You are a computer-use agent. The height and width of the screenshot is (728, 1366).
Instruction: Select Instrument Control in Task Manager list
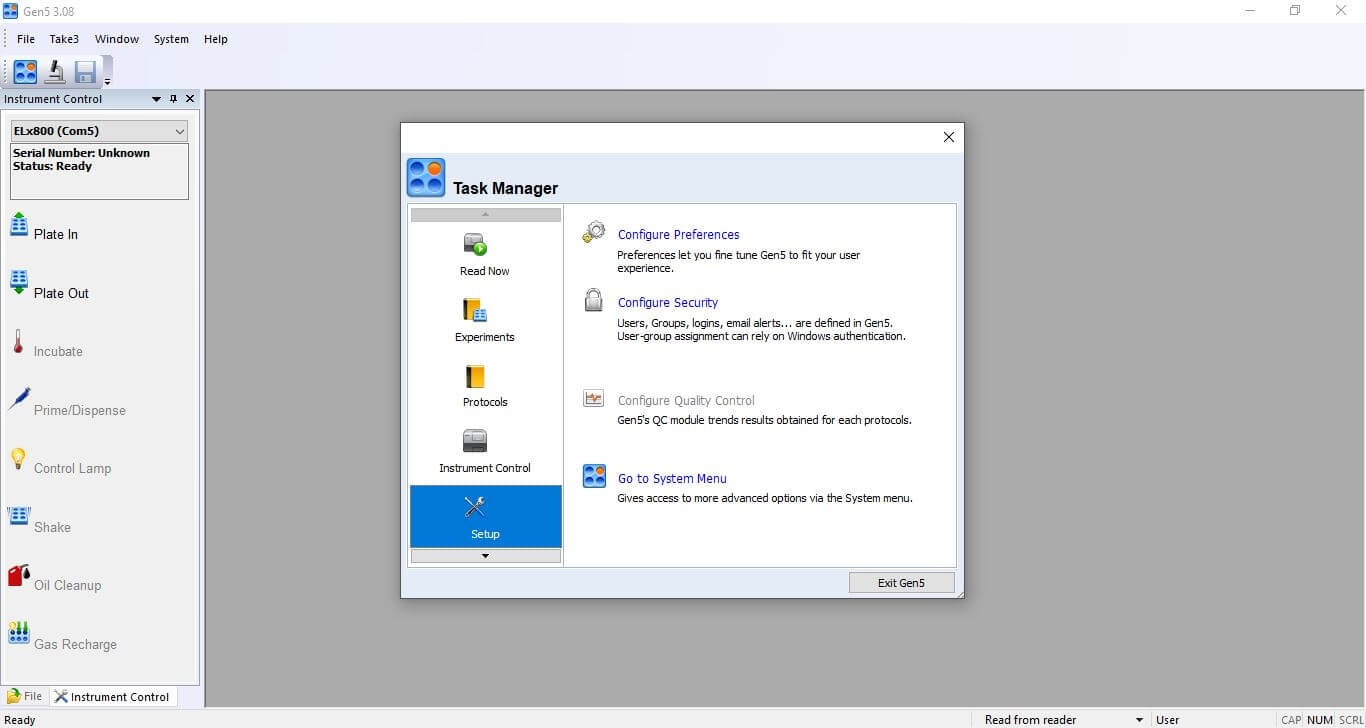pyautogui.click(x=485, y=452)
